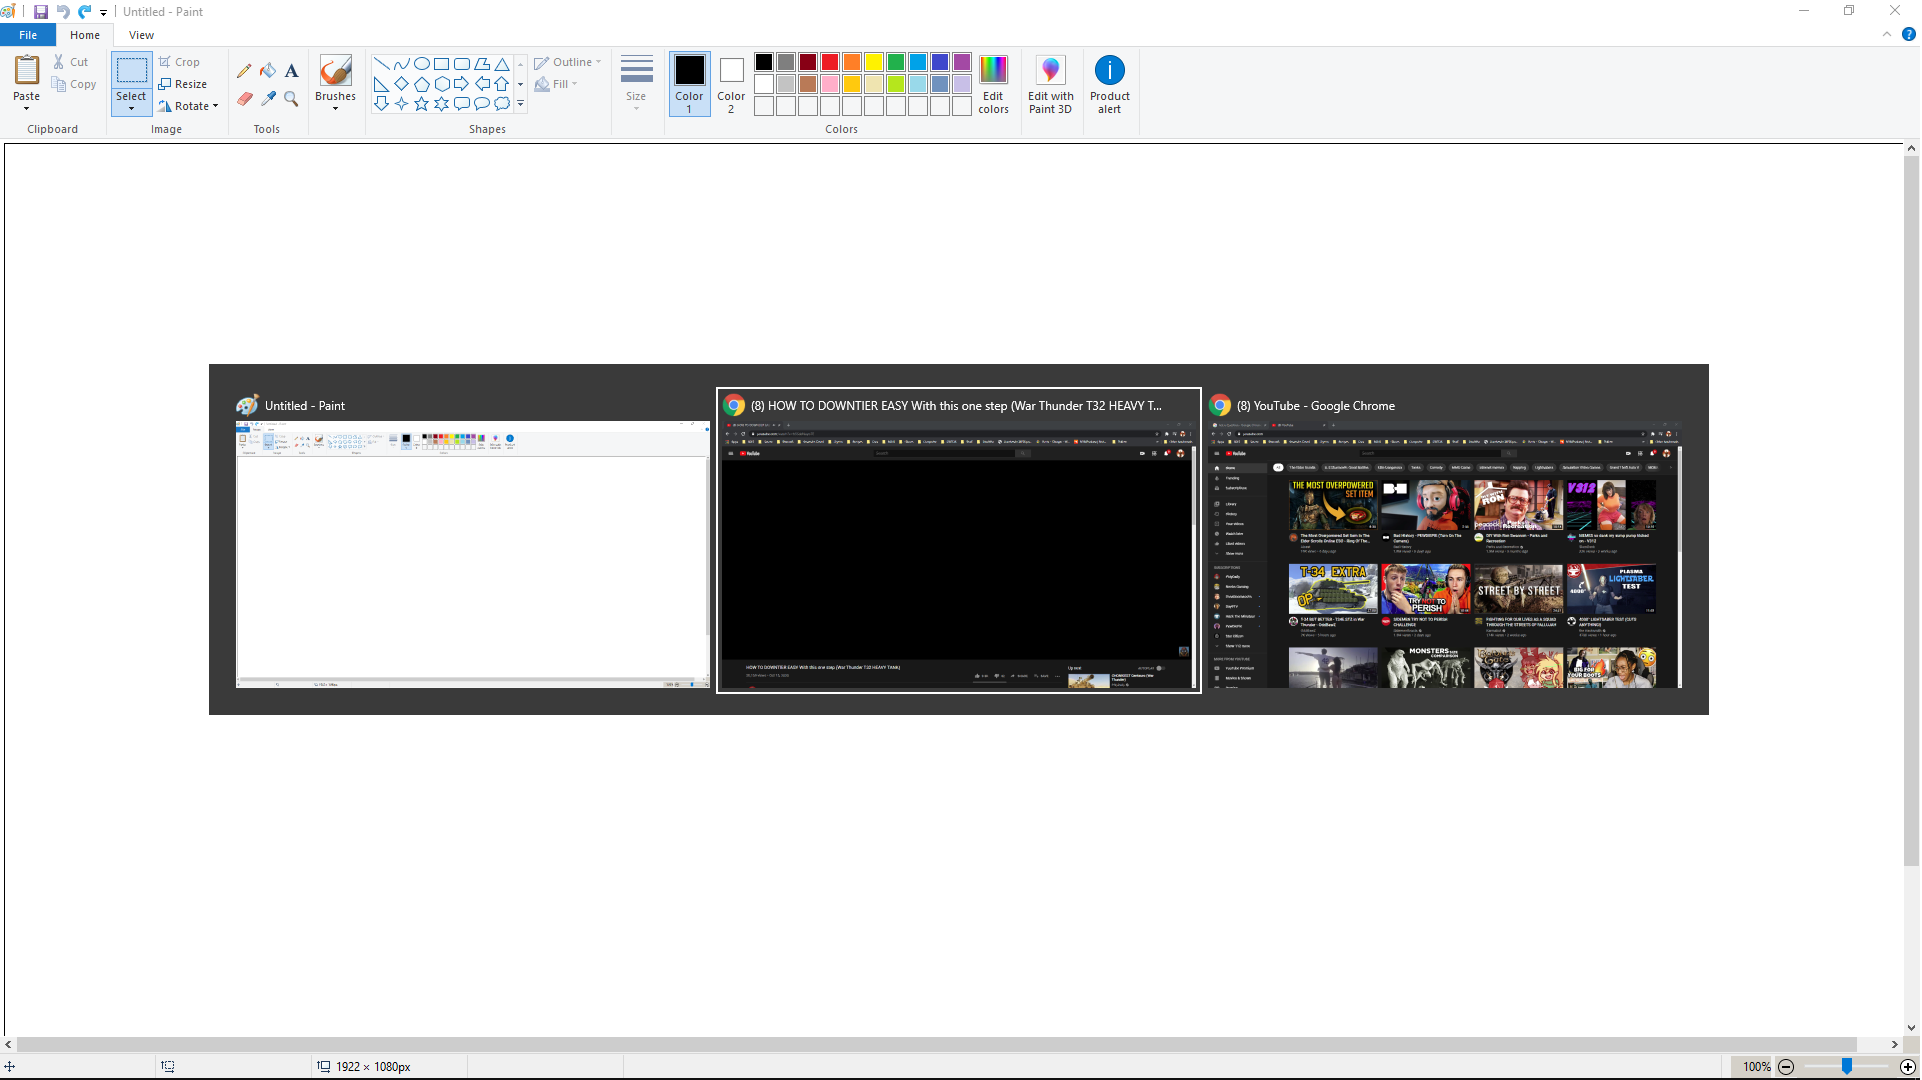
Task: Pick the red color swatch
Action: 830,62
